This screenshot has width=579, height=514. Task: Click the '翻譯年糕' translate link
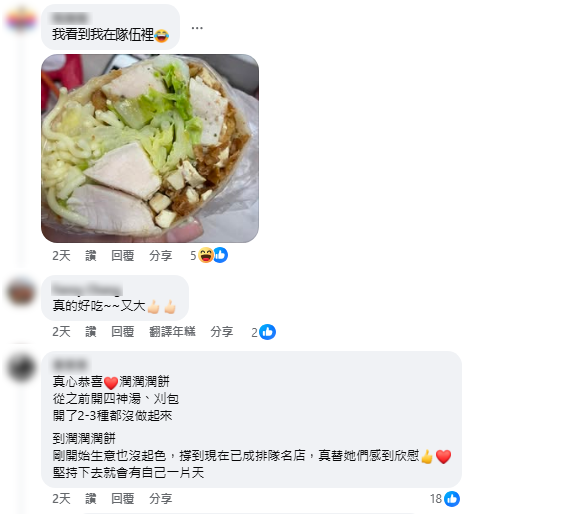[x=172, y=332]
